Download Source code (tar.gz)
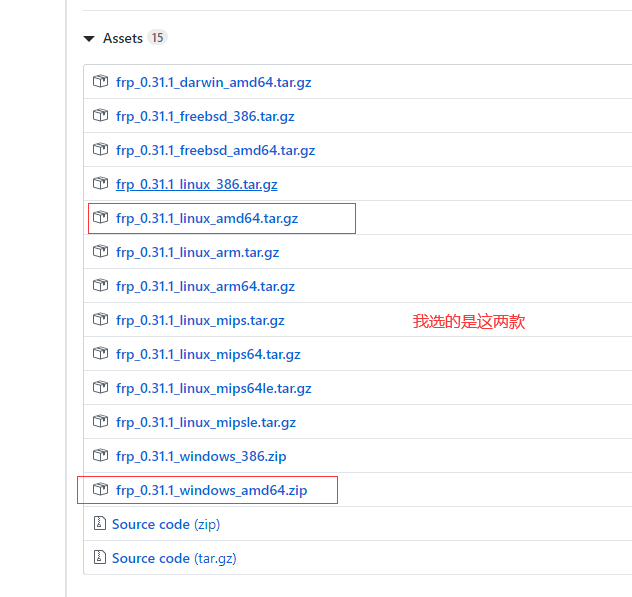The width and height of the screenshot is (632, 597). tap(174, 558)
